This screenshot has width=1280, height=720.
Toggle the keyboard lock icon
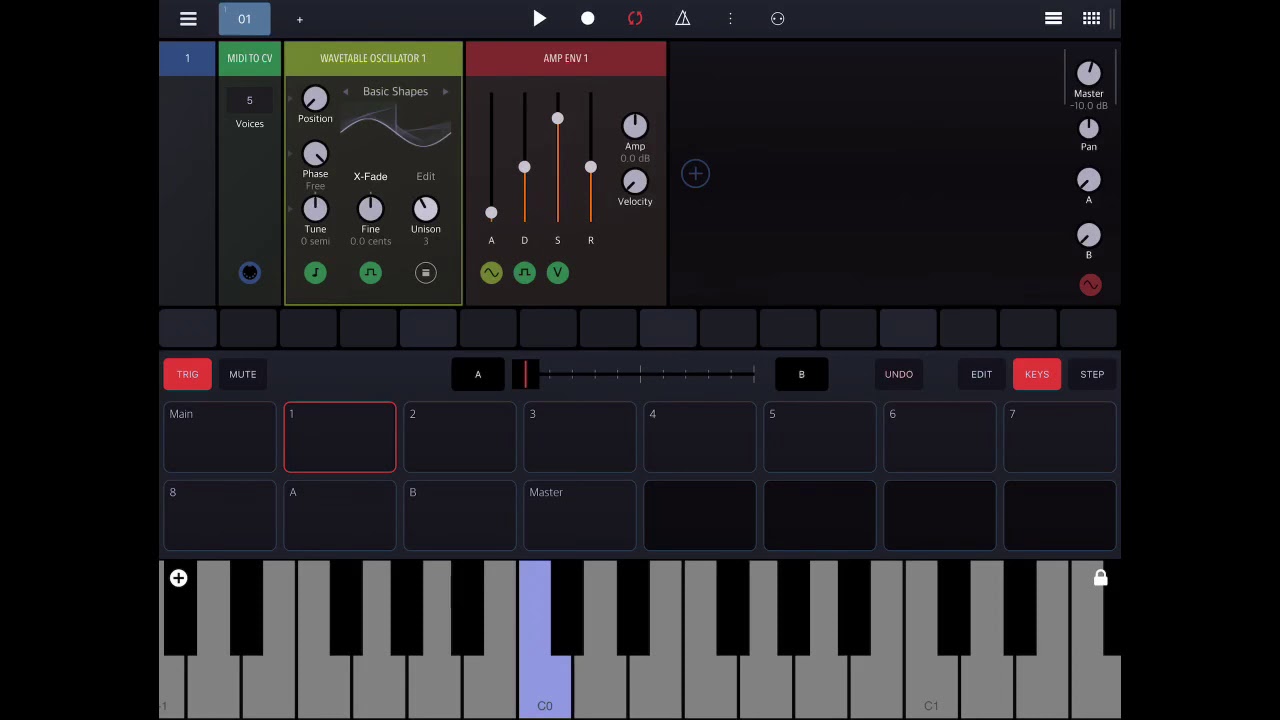pos(1100,577)
